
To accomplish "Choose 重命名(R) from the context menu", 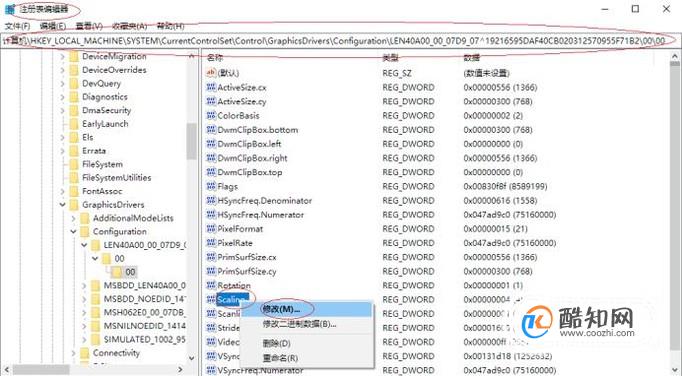I will coord(307,358).
